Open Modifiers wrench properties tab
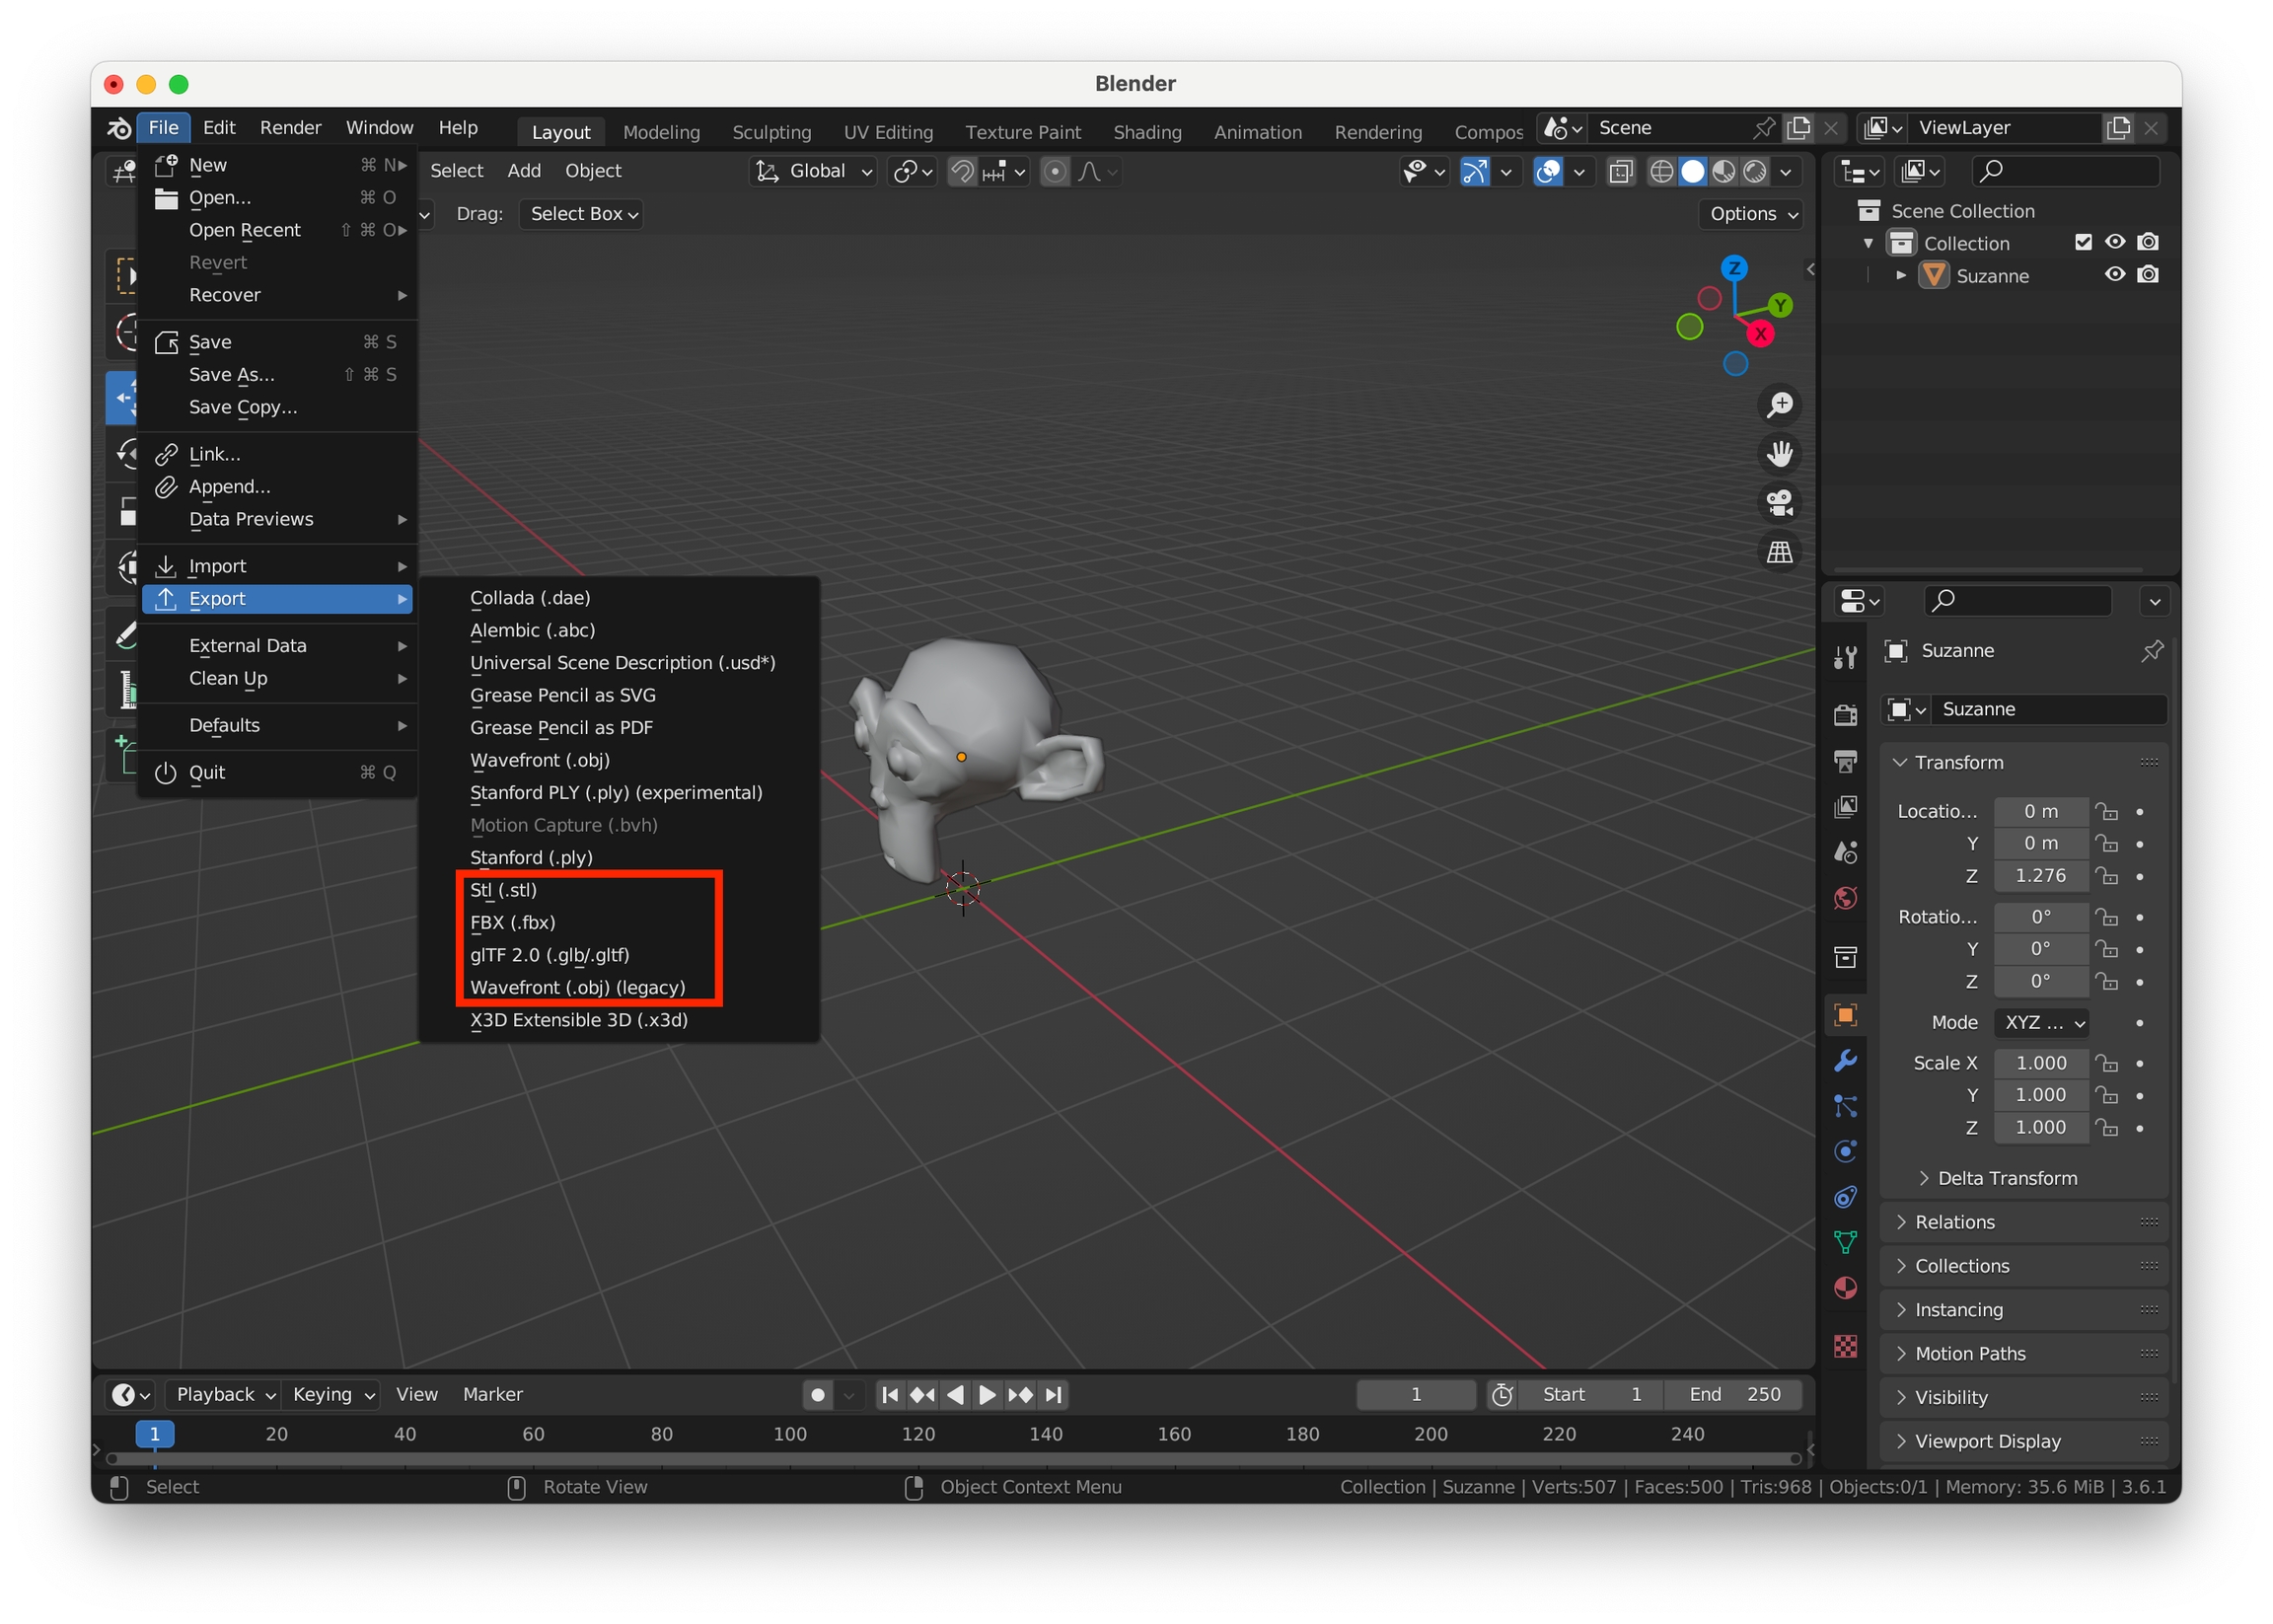The image size is (2273, 1624). 1845,1060
